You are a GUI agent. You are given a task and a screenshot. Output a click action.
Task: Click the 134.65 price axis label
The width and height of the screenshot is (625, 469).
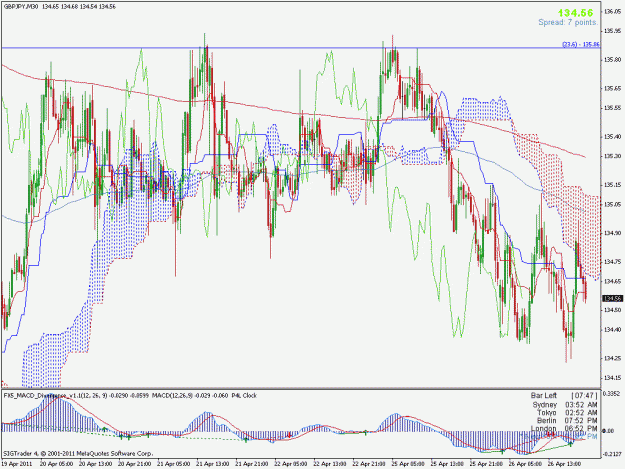pos(613,281)
